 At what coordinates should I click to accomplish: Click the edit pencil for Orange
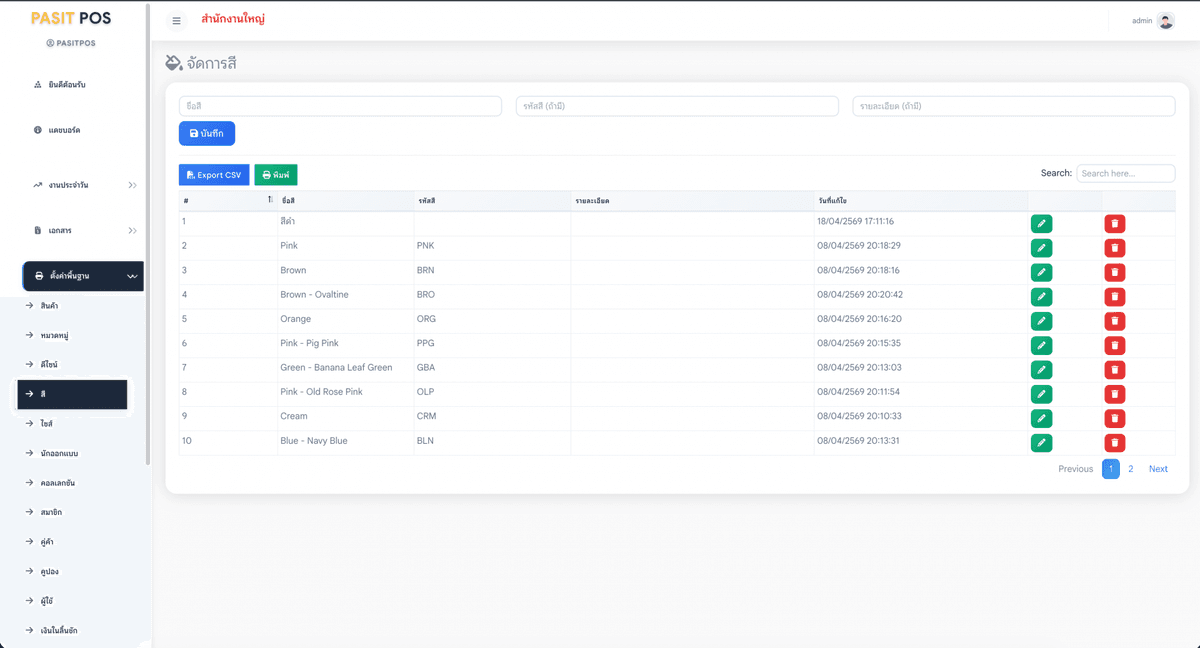pos(1041,321)
